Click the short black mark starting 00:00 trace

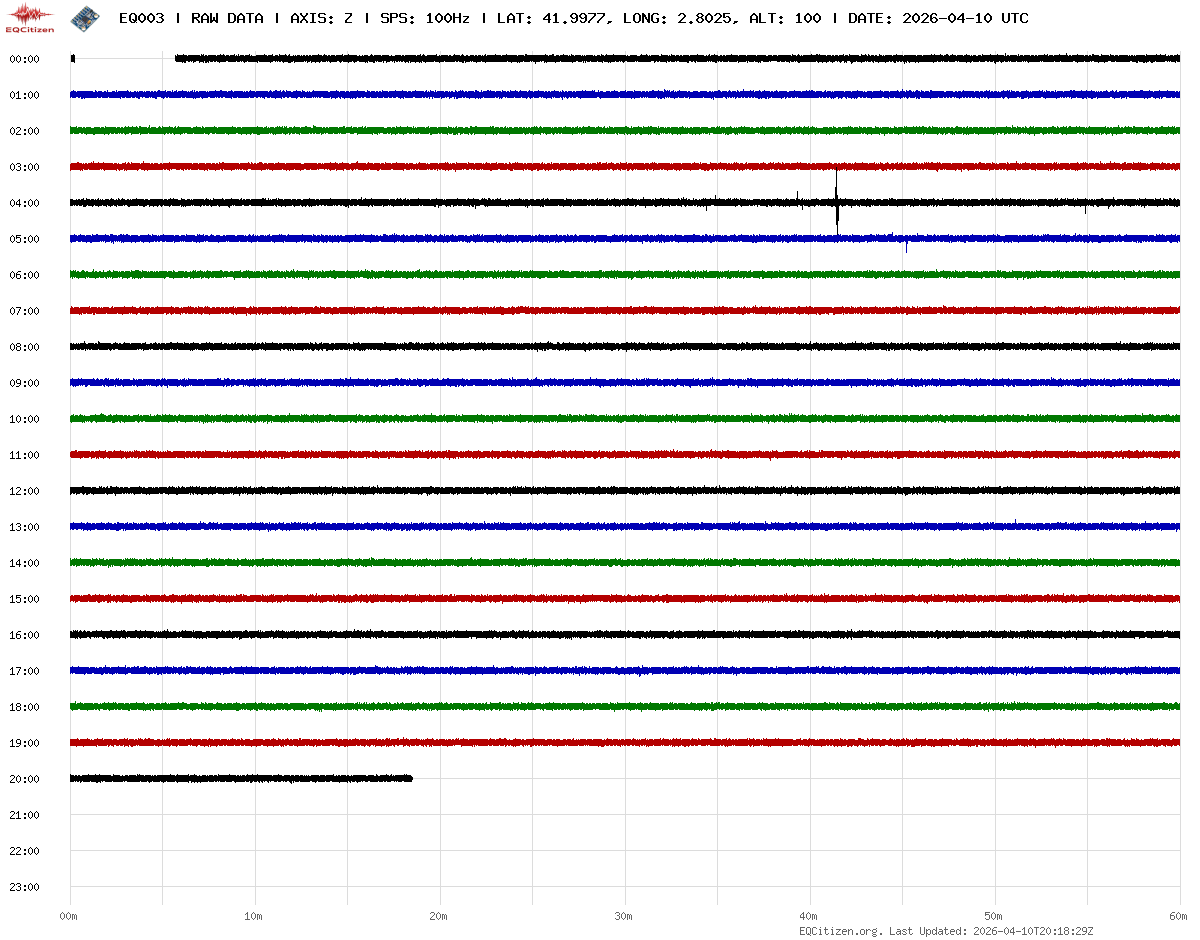[x=73, y=59]
